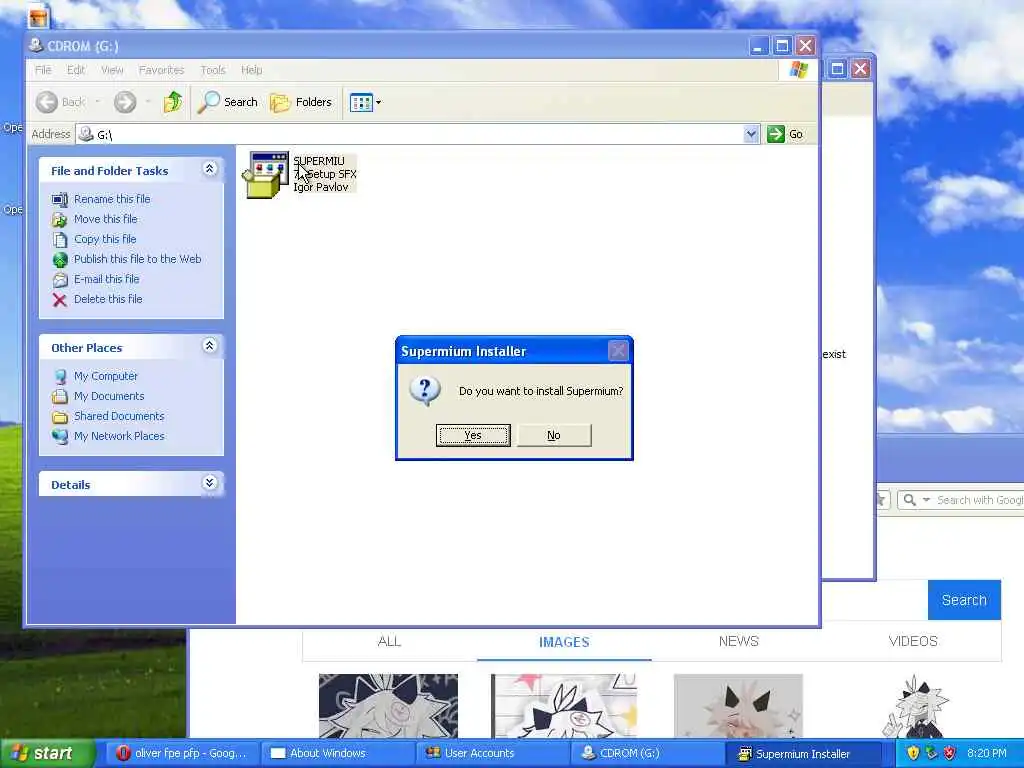Viewport: 1024px width, 768px height.
Task: Go Back using the Explorer toolbar
Action: (x=60, y=102)
